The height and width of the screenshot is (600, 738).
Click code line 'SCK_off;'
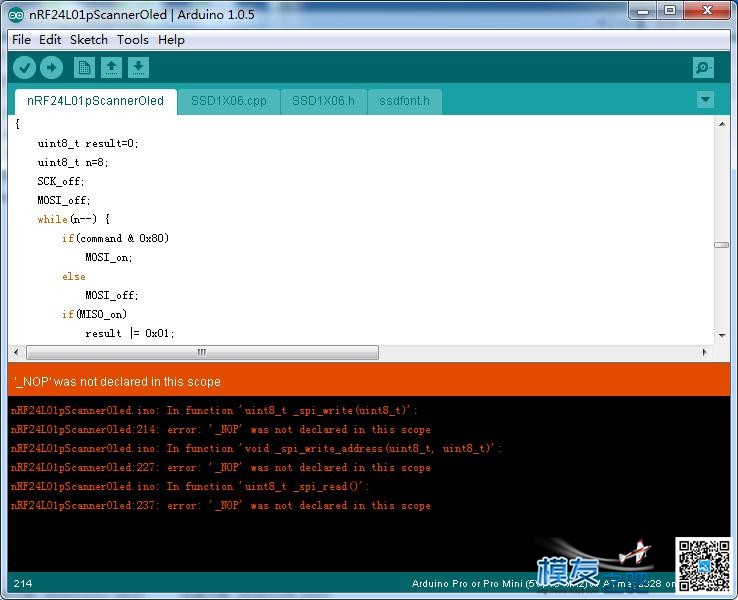(x=61, y=182)
